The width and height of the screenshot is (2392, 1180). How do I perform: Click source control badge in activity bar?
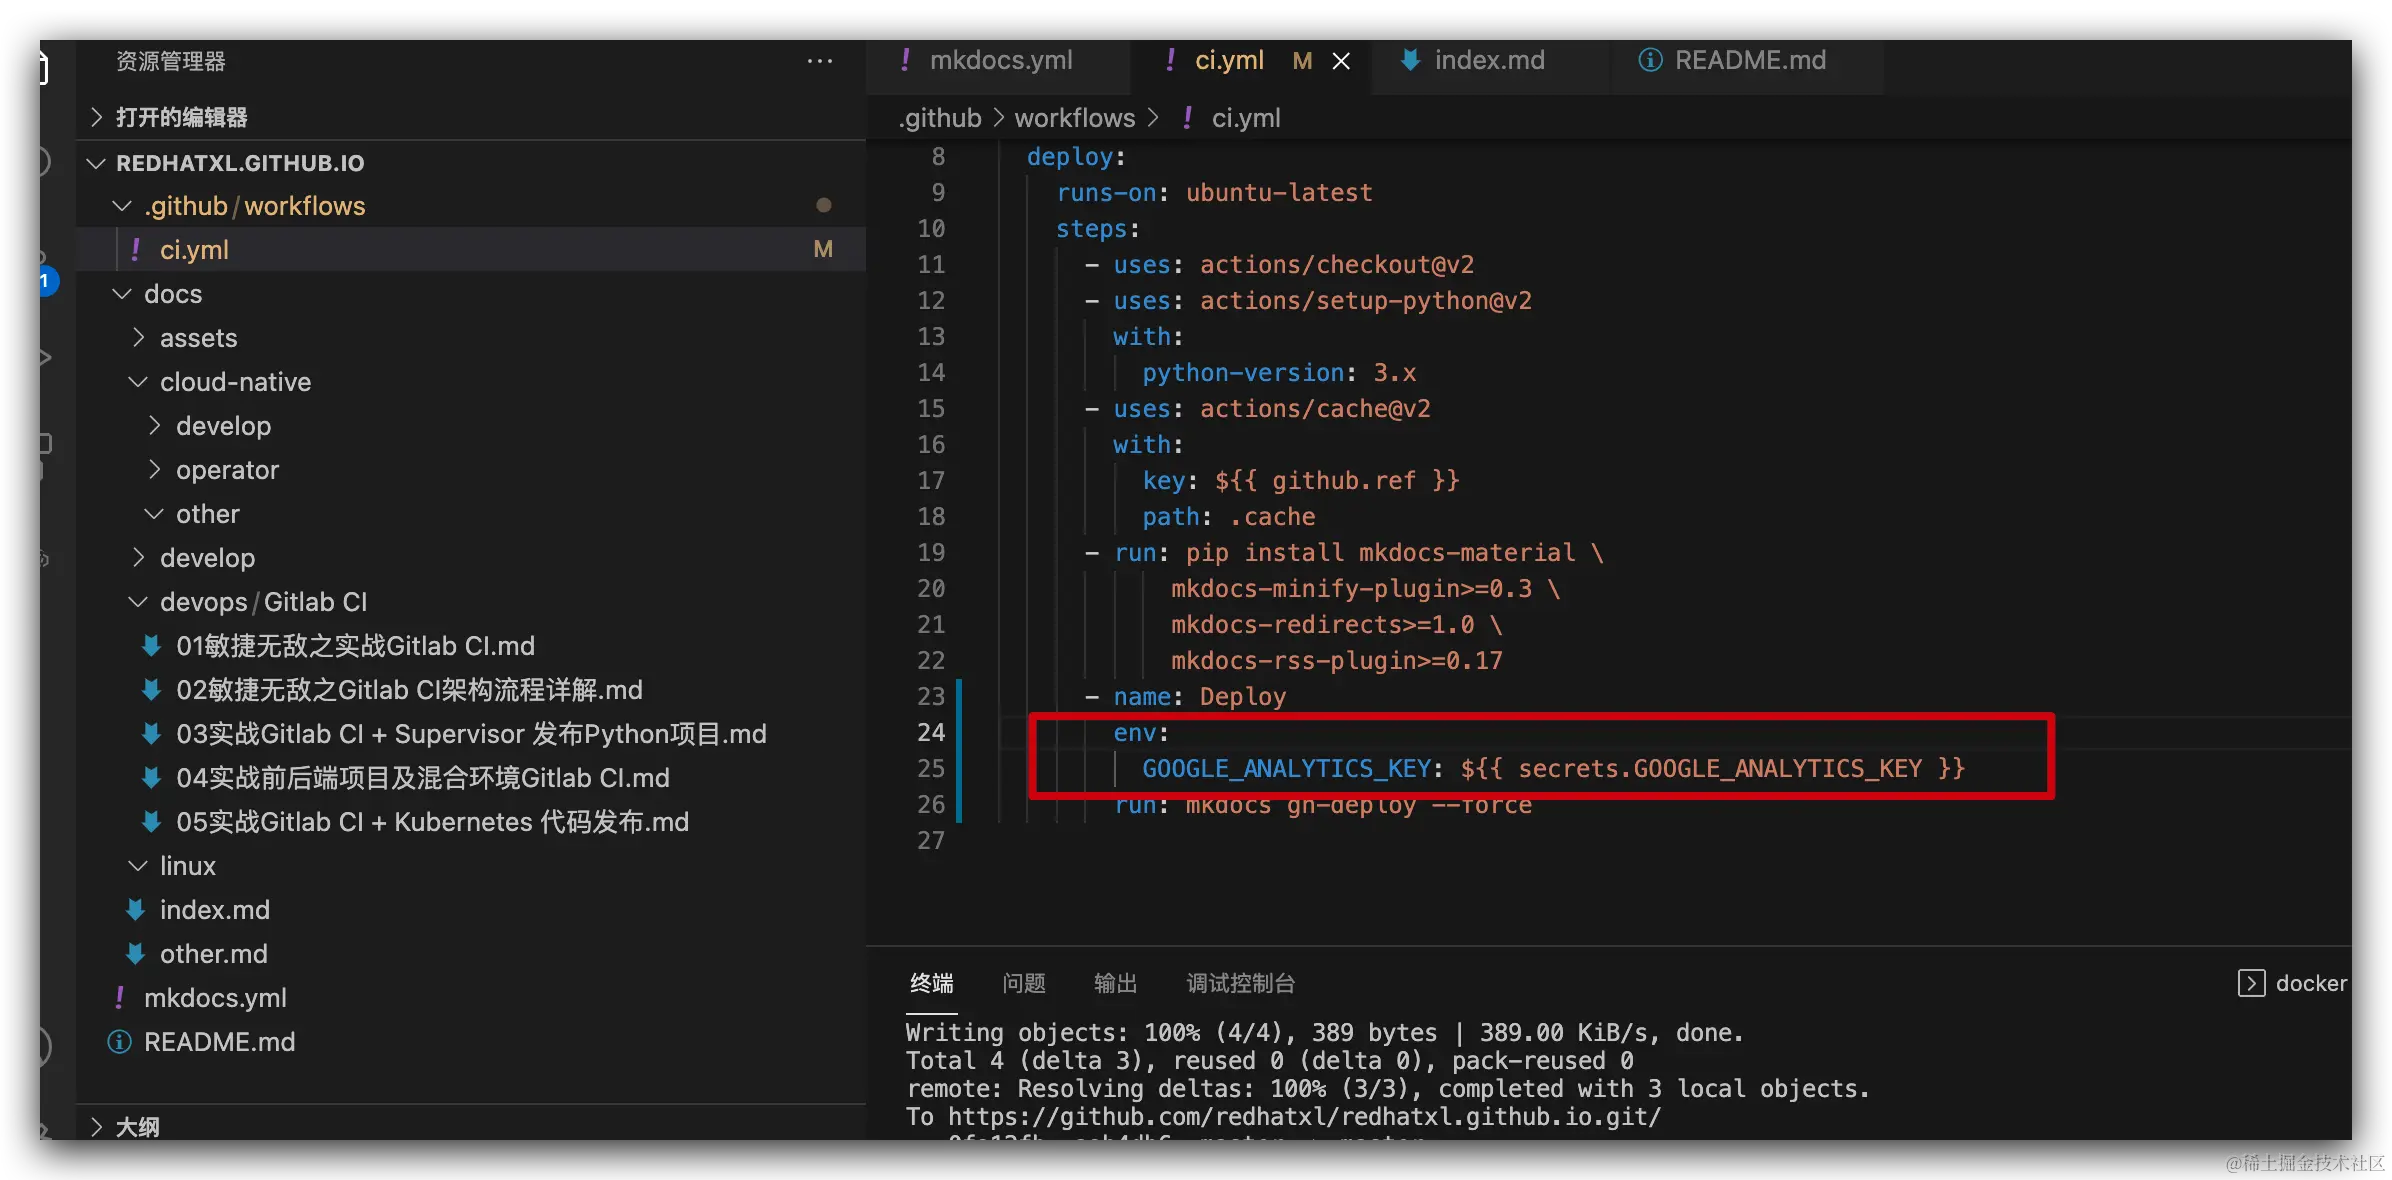click(x=46, y=281)
